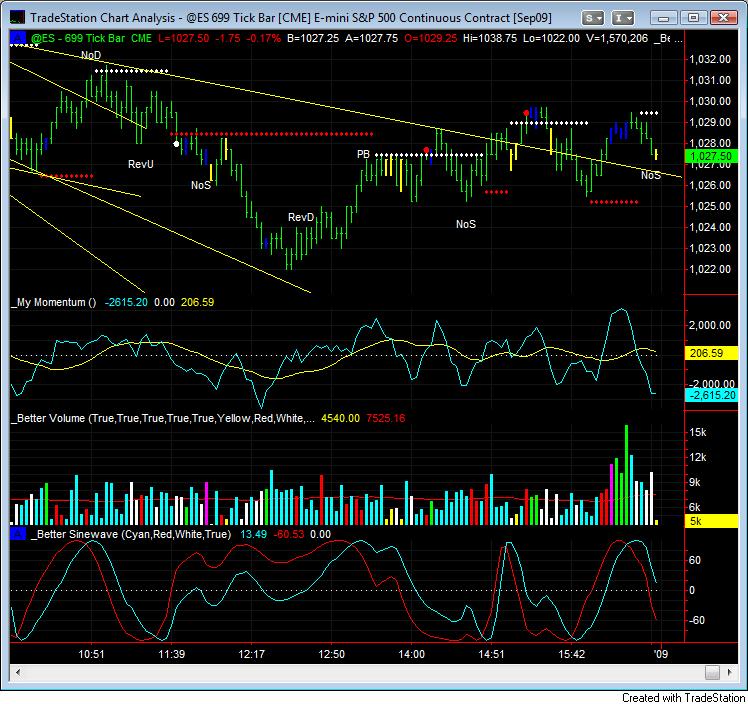Click the 13.49 Better Sinewave value
This screenshot has height=704, width=748.
point(253,534)
